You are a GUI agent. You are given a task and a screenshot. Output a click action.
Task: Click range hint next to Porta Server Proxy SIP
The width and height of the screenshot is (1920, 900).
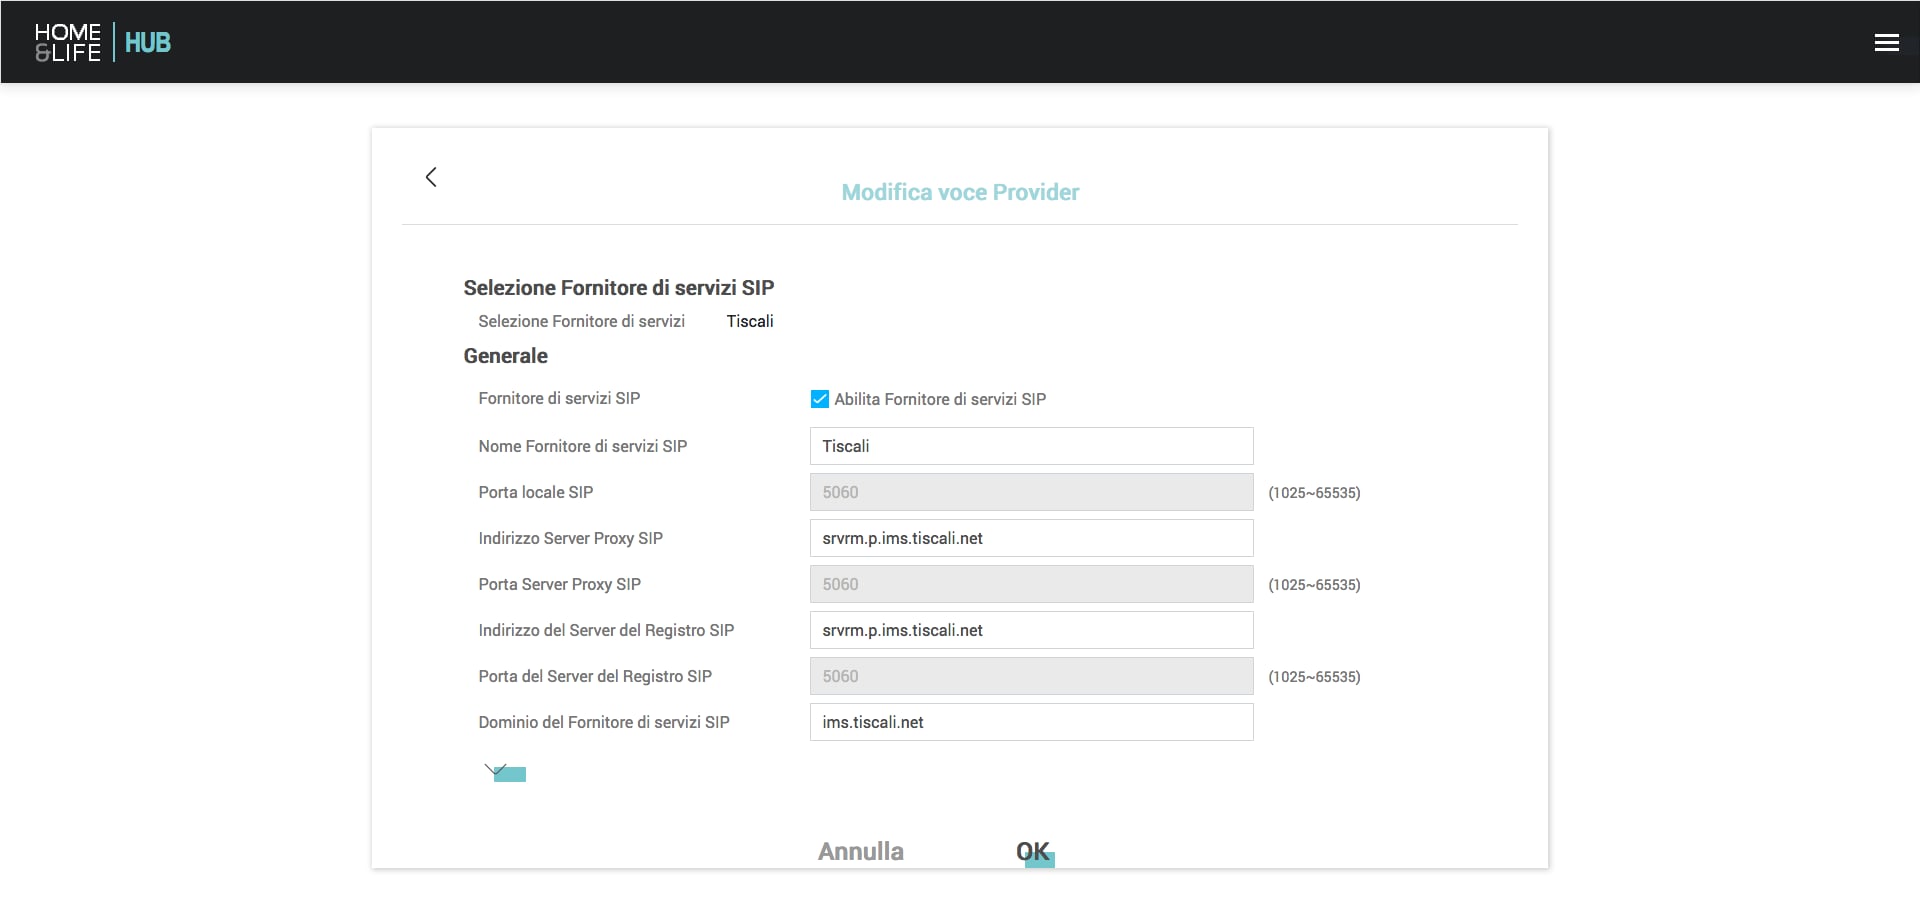(x=1314, y=585)
